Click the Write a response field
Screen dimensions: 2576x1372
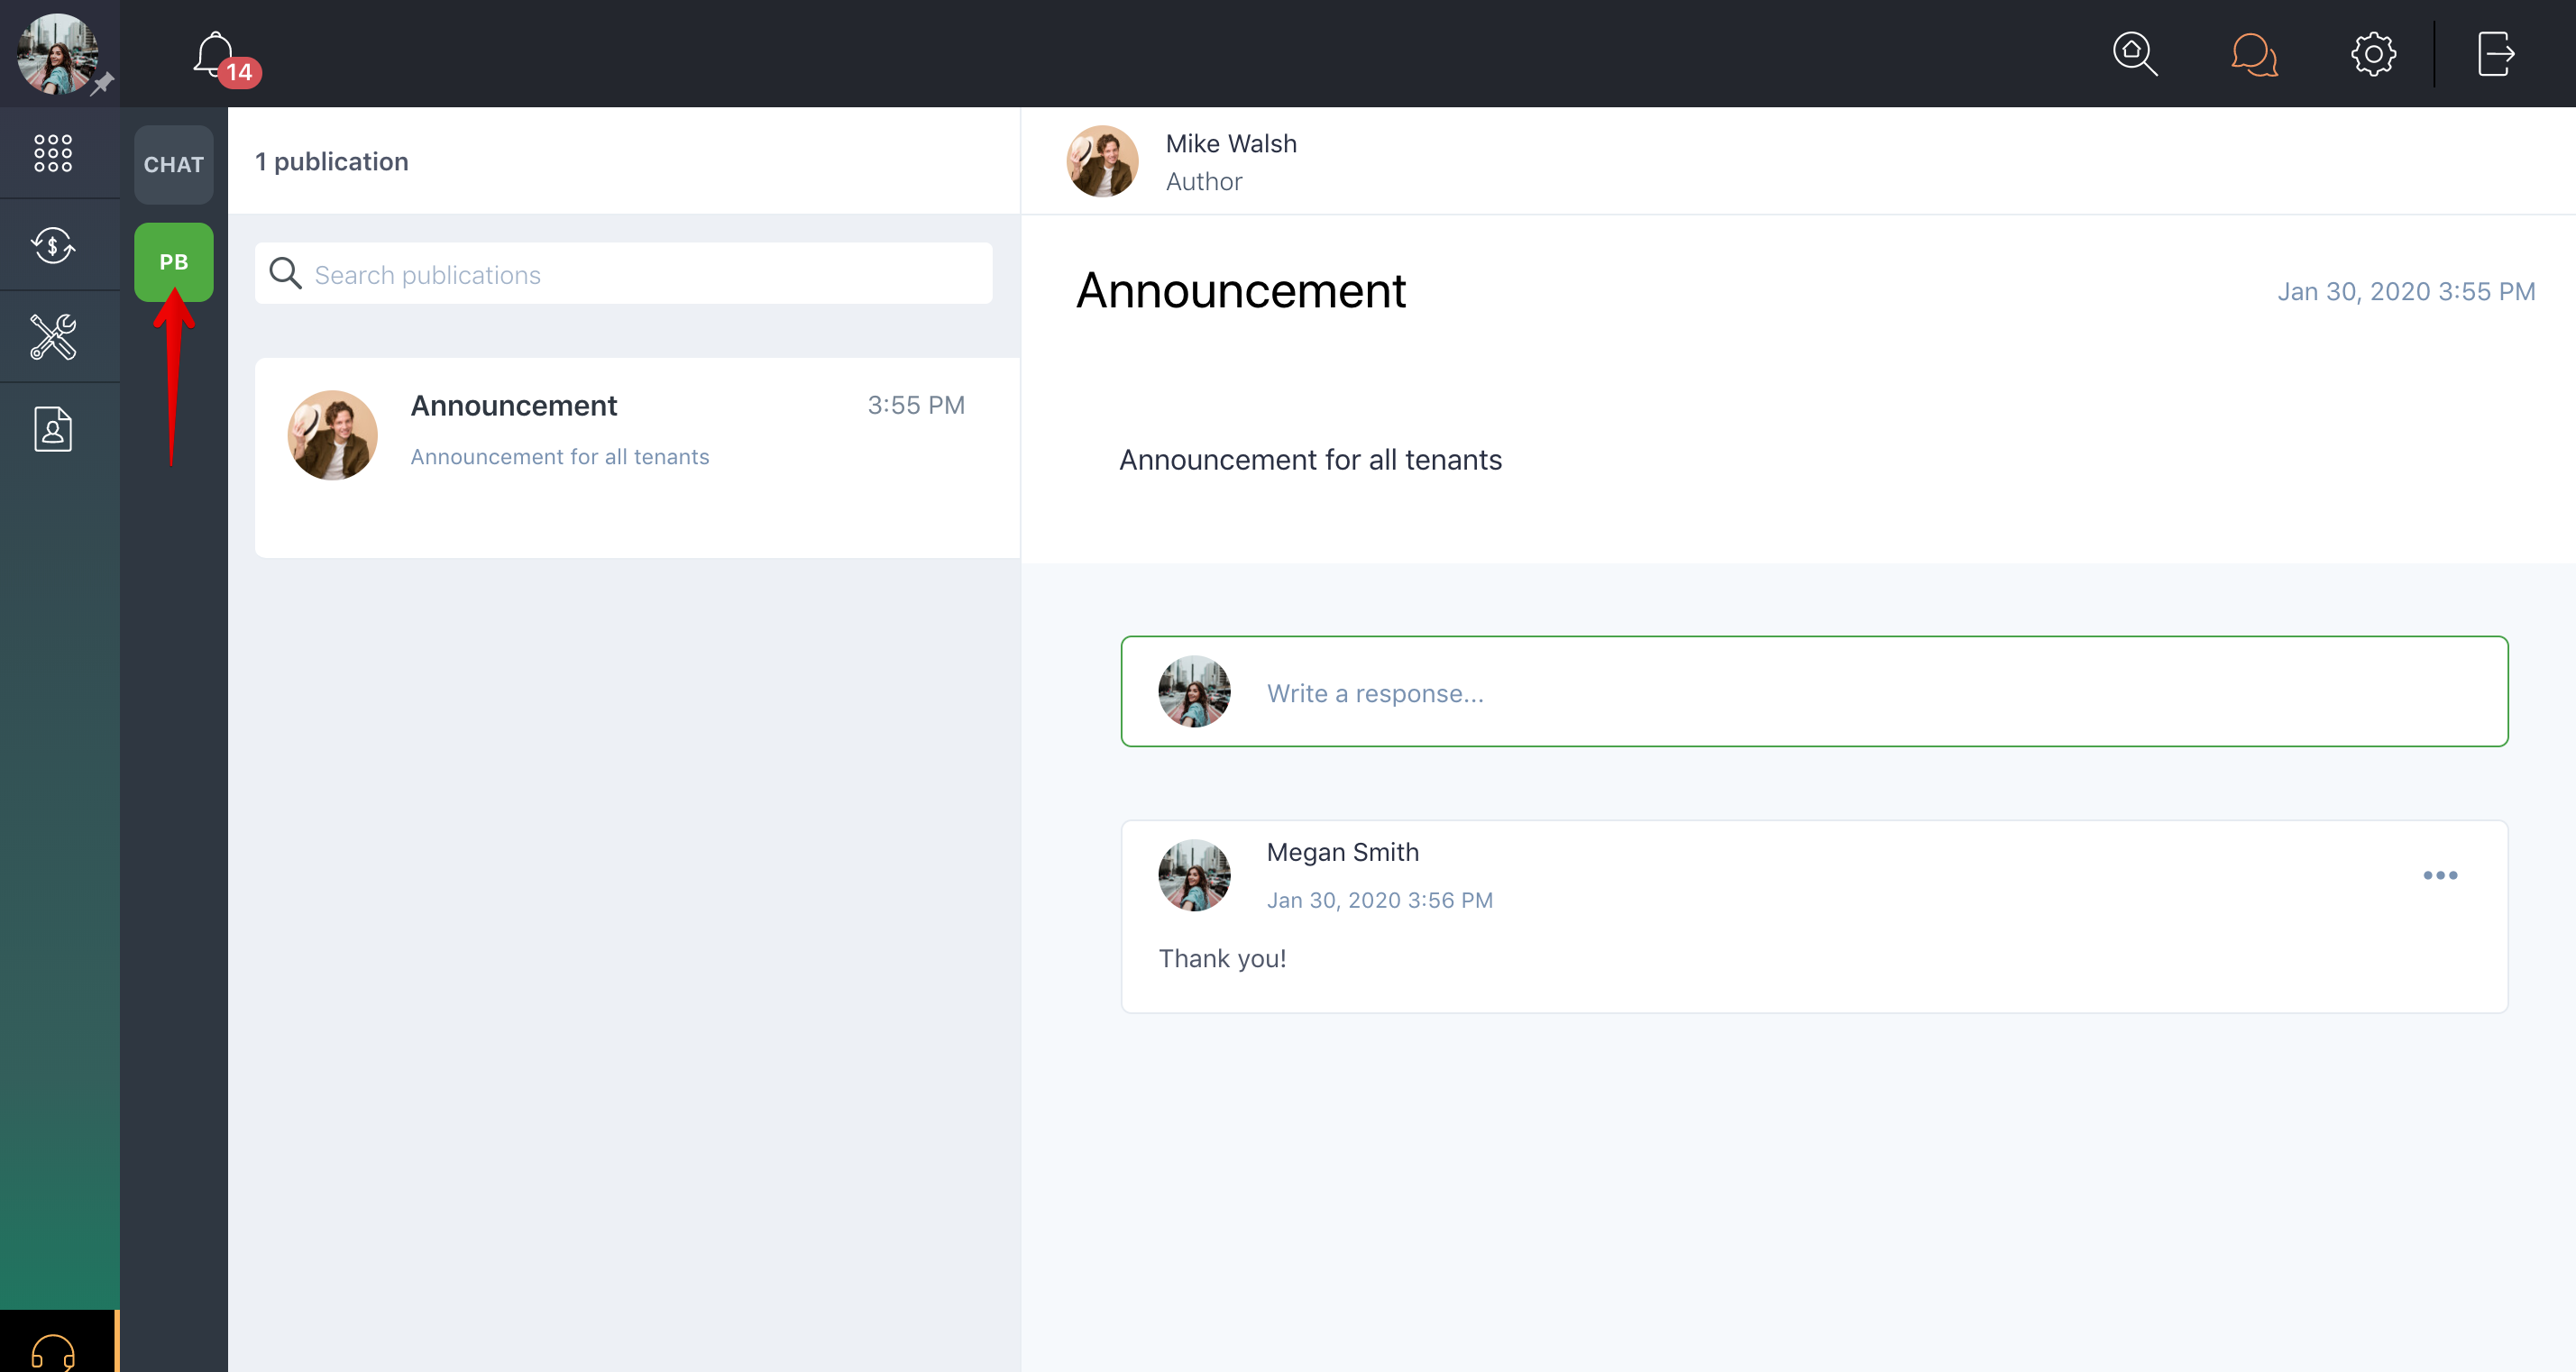(x=1814, y=691)
